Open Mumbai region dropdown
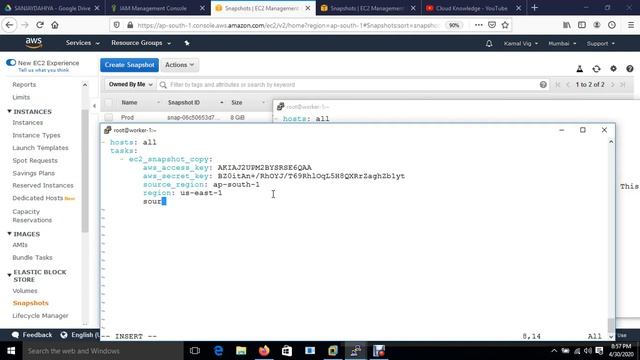 tap(562, 43)
